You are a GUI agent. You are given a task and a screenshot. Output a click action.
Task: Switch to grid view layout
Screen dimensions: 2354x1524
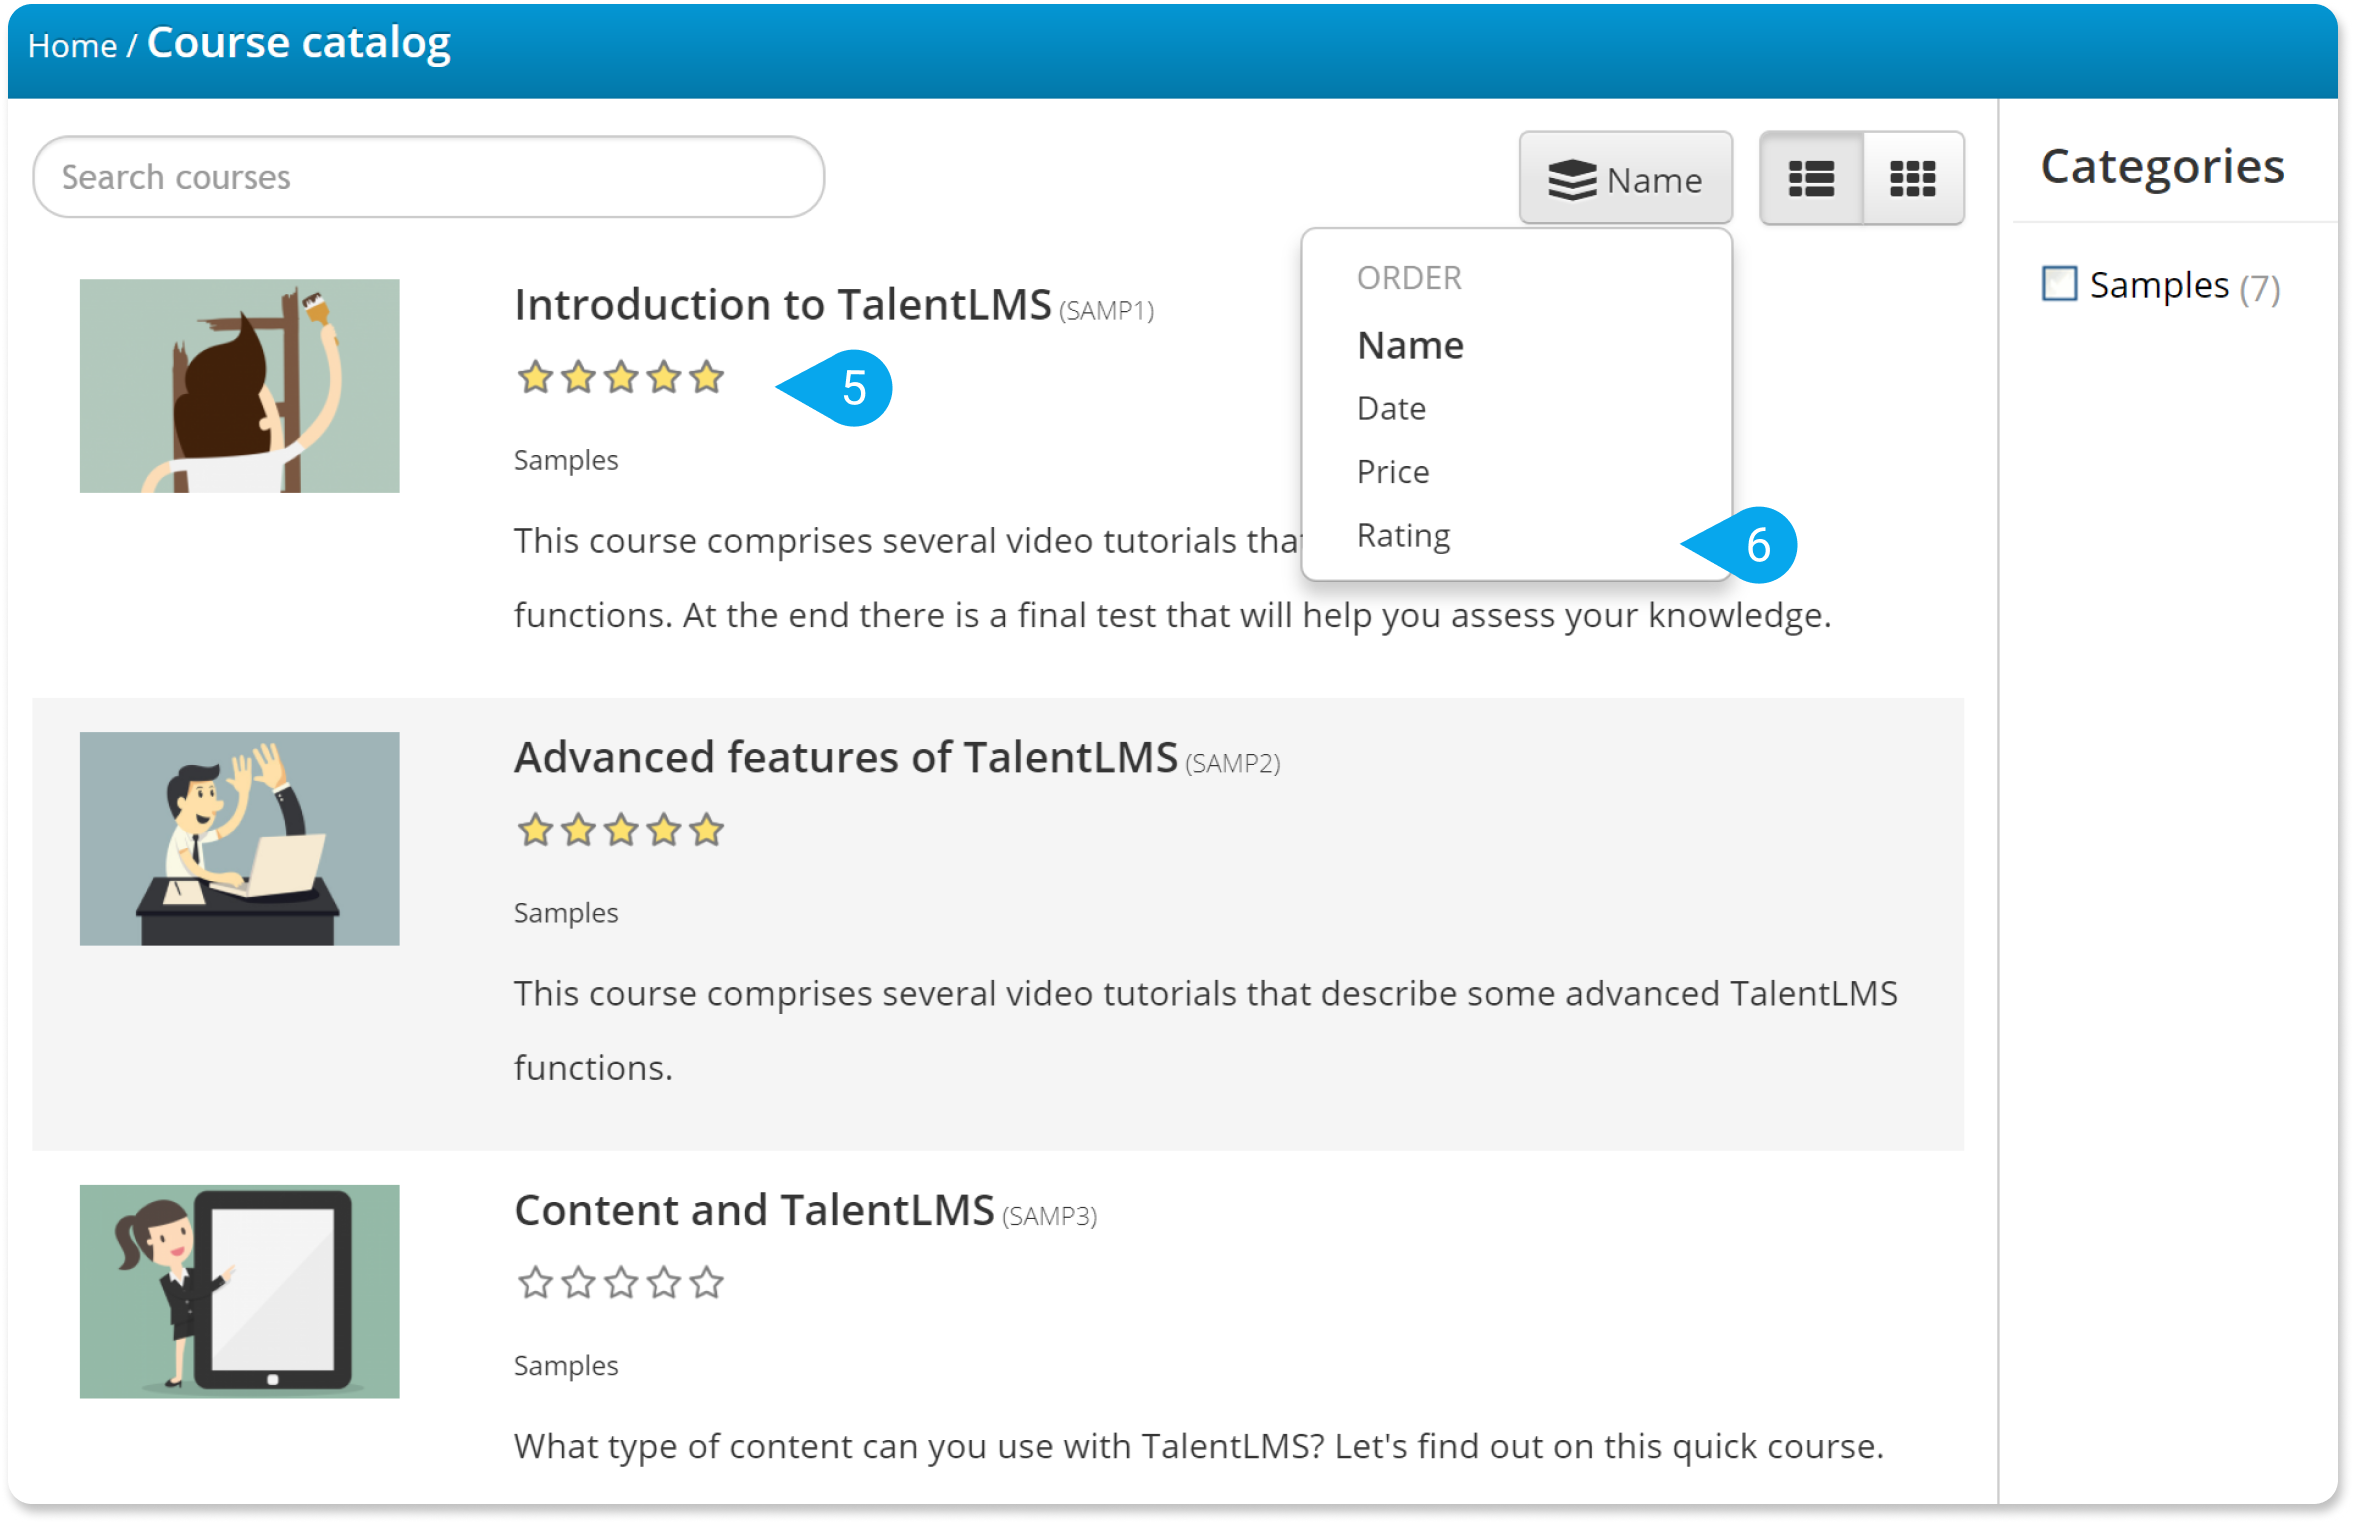point(1912,178)
